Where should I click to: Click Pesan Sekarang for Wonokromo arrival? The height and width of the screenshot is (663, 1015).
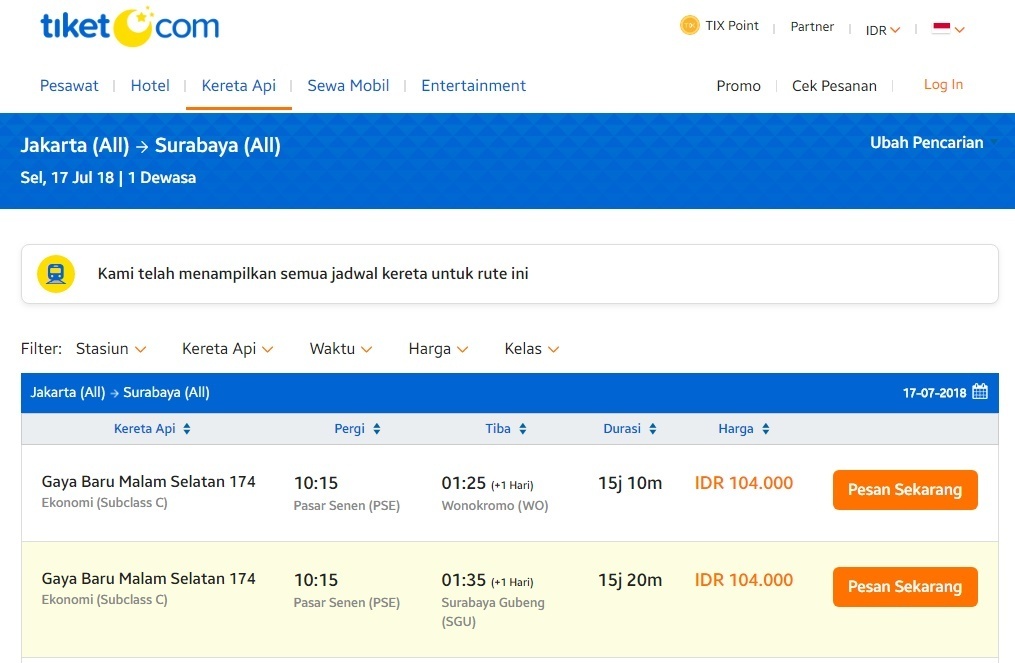click(905, 490)
